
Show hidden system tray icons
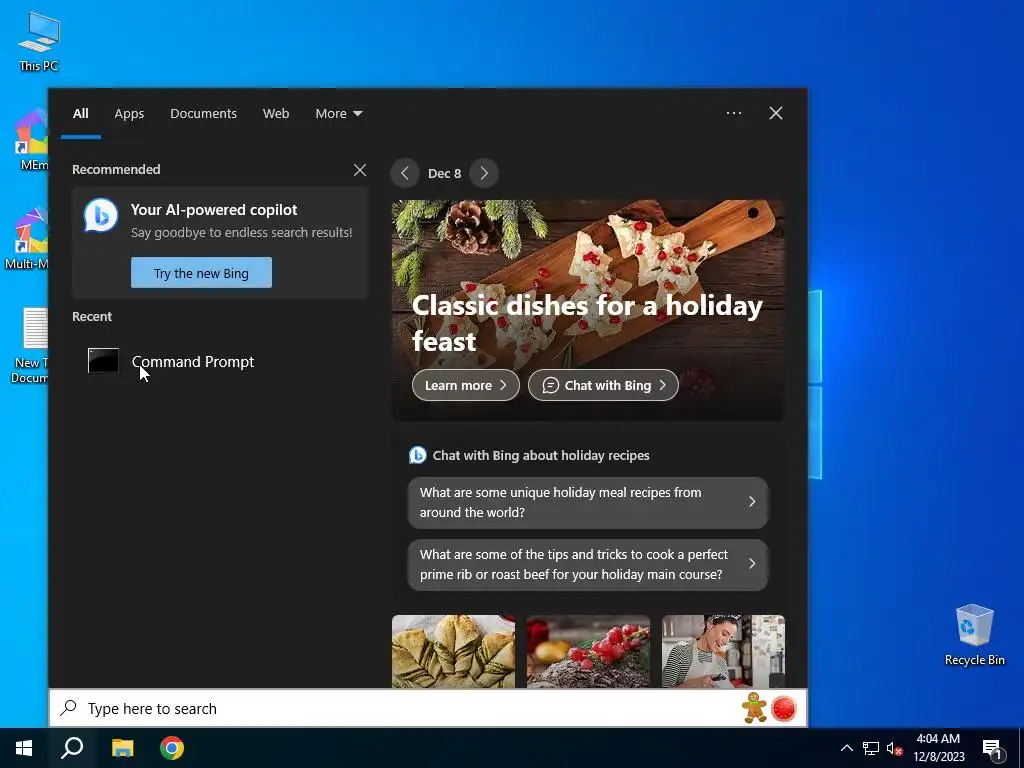tap(846, 748)
